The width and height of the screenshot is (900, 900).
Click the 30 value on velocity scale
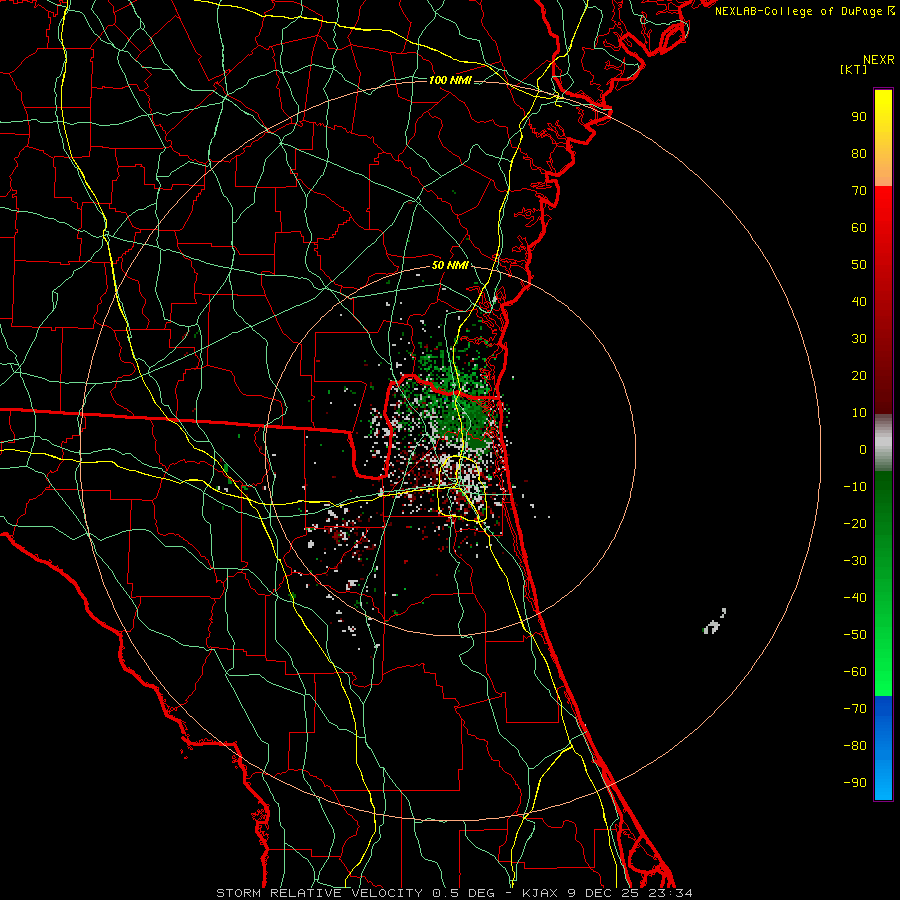859,339
